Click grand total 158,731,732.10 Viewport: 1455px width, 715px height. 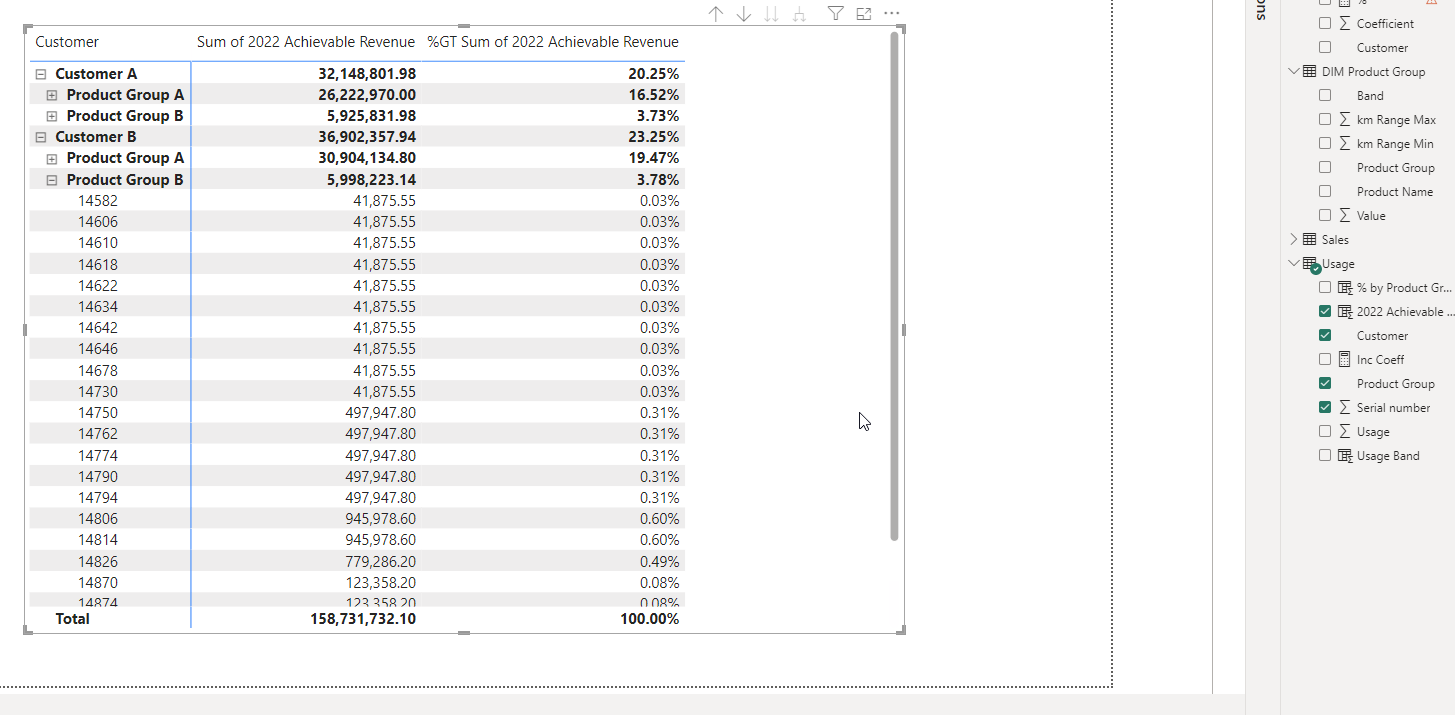[363, 619]
